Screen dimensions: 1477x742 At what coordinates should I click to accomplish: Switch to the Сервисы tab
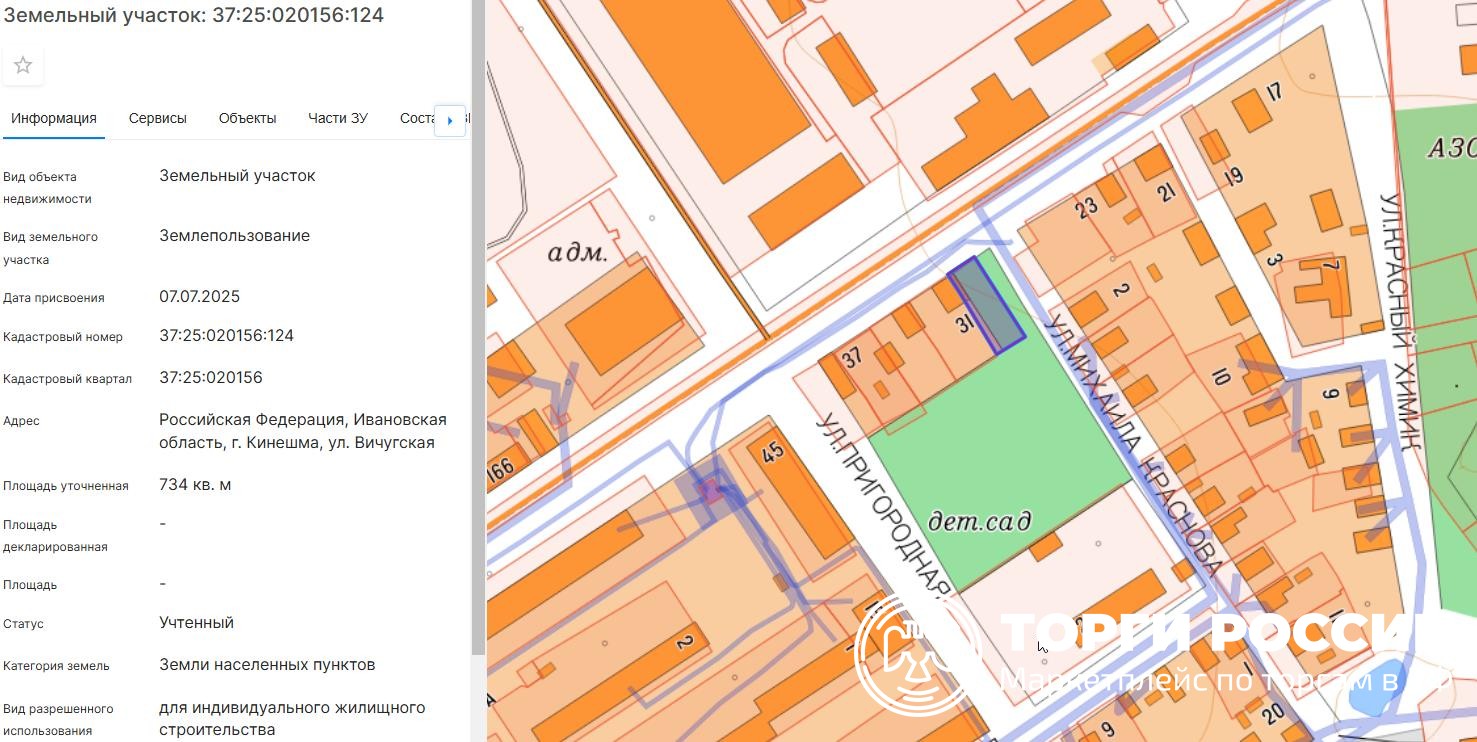click(158, 118)
